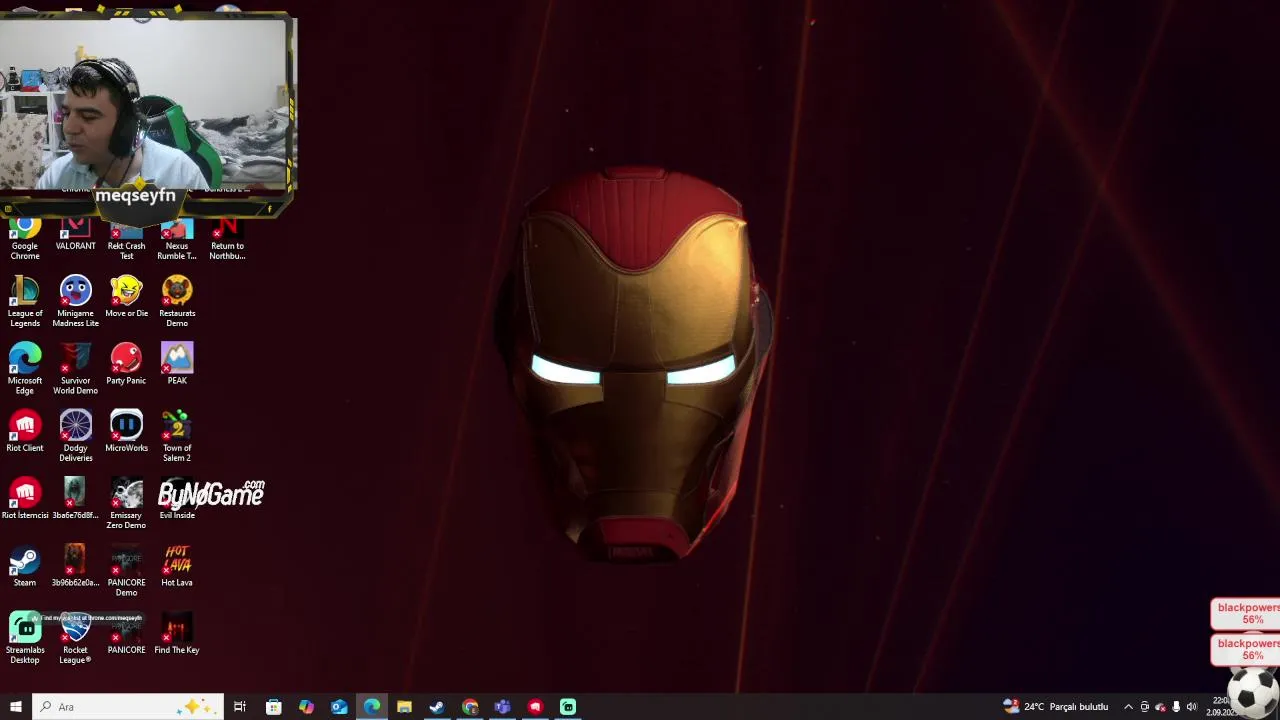Viewport: 1280px width, 720px height.
Task: Select the Nexus Rumble desktop shortcut
Action: (x=177, y=240)
